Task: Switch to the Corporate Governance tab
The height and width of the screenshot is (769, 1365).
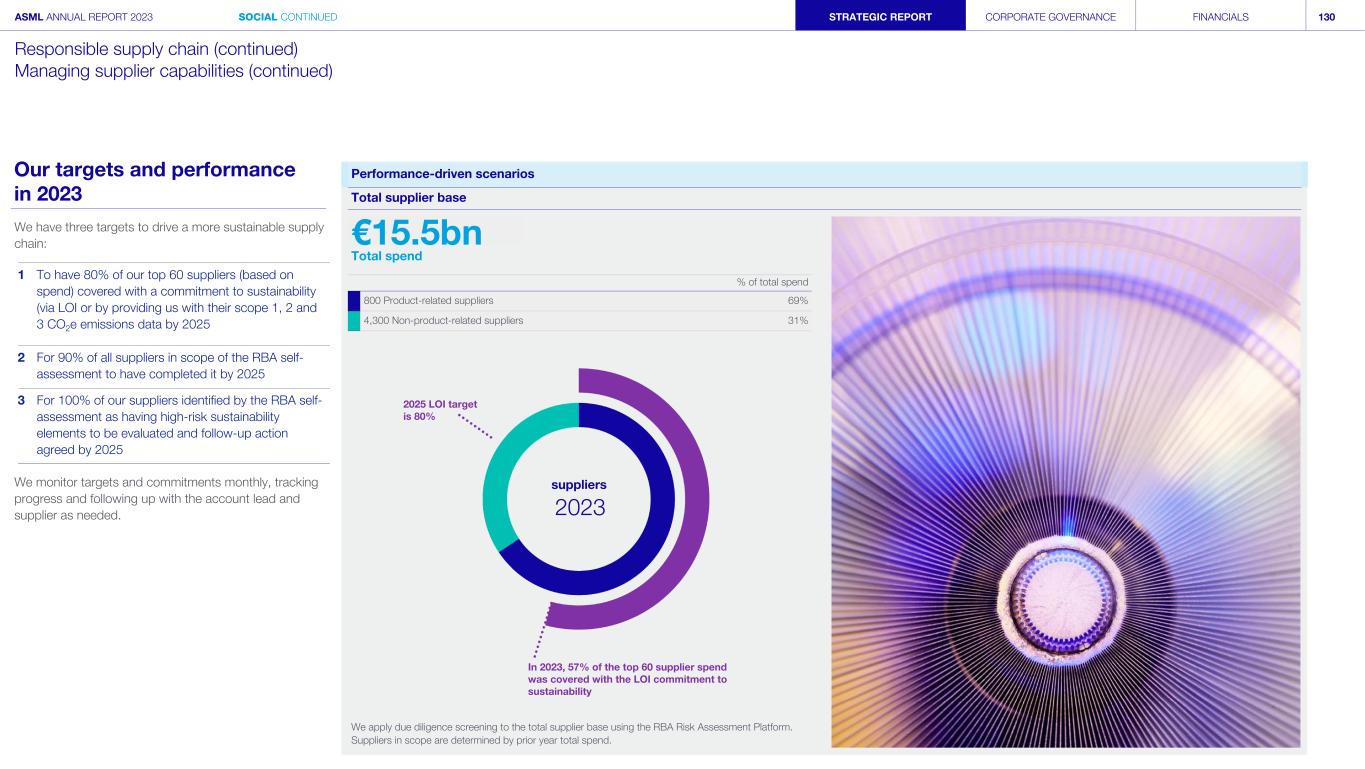Action: tap(1050, 16)
